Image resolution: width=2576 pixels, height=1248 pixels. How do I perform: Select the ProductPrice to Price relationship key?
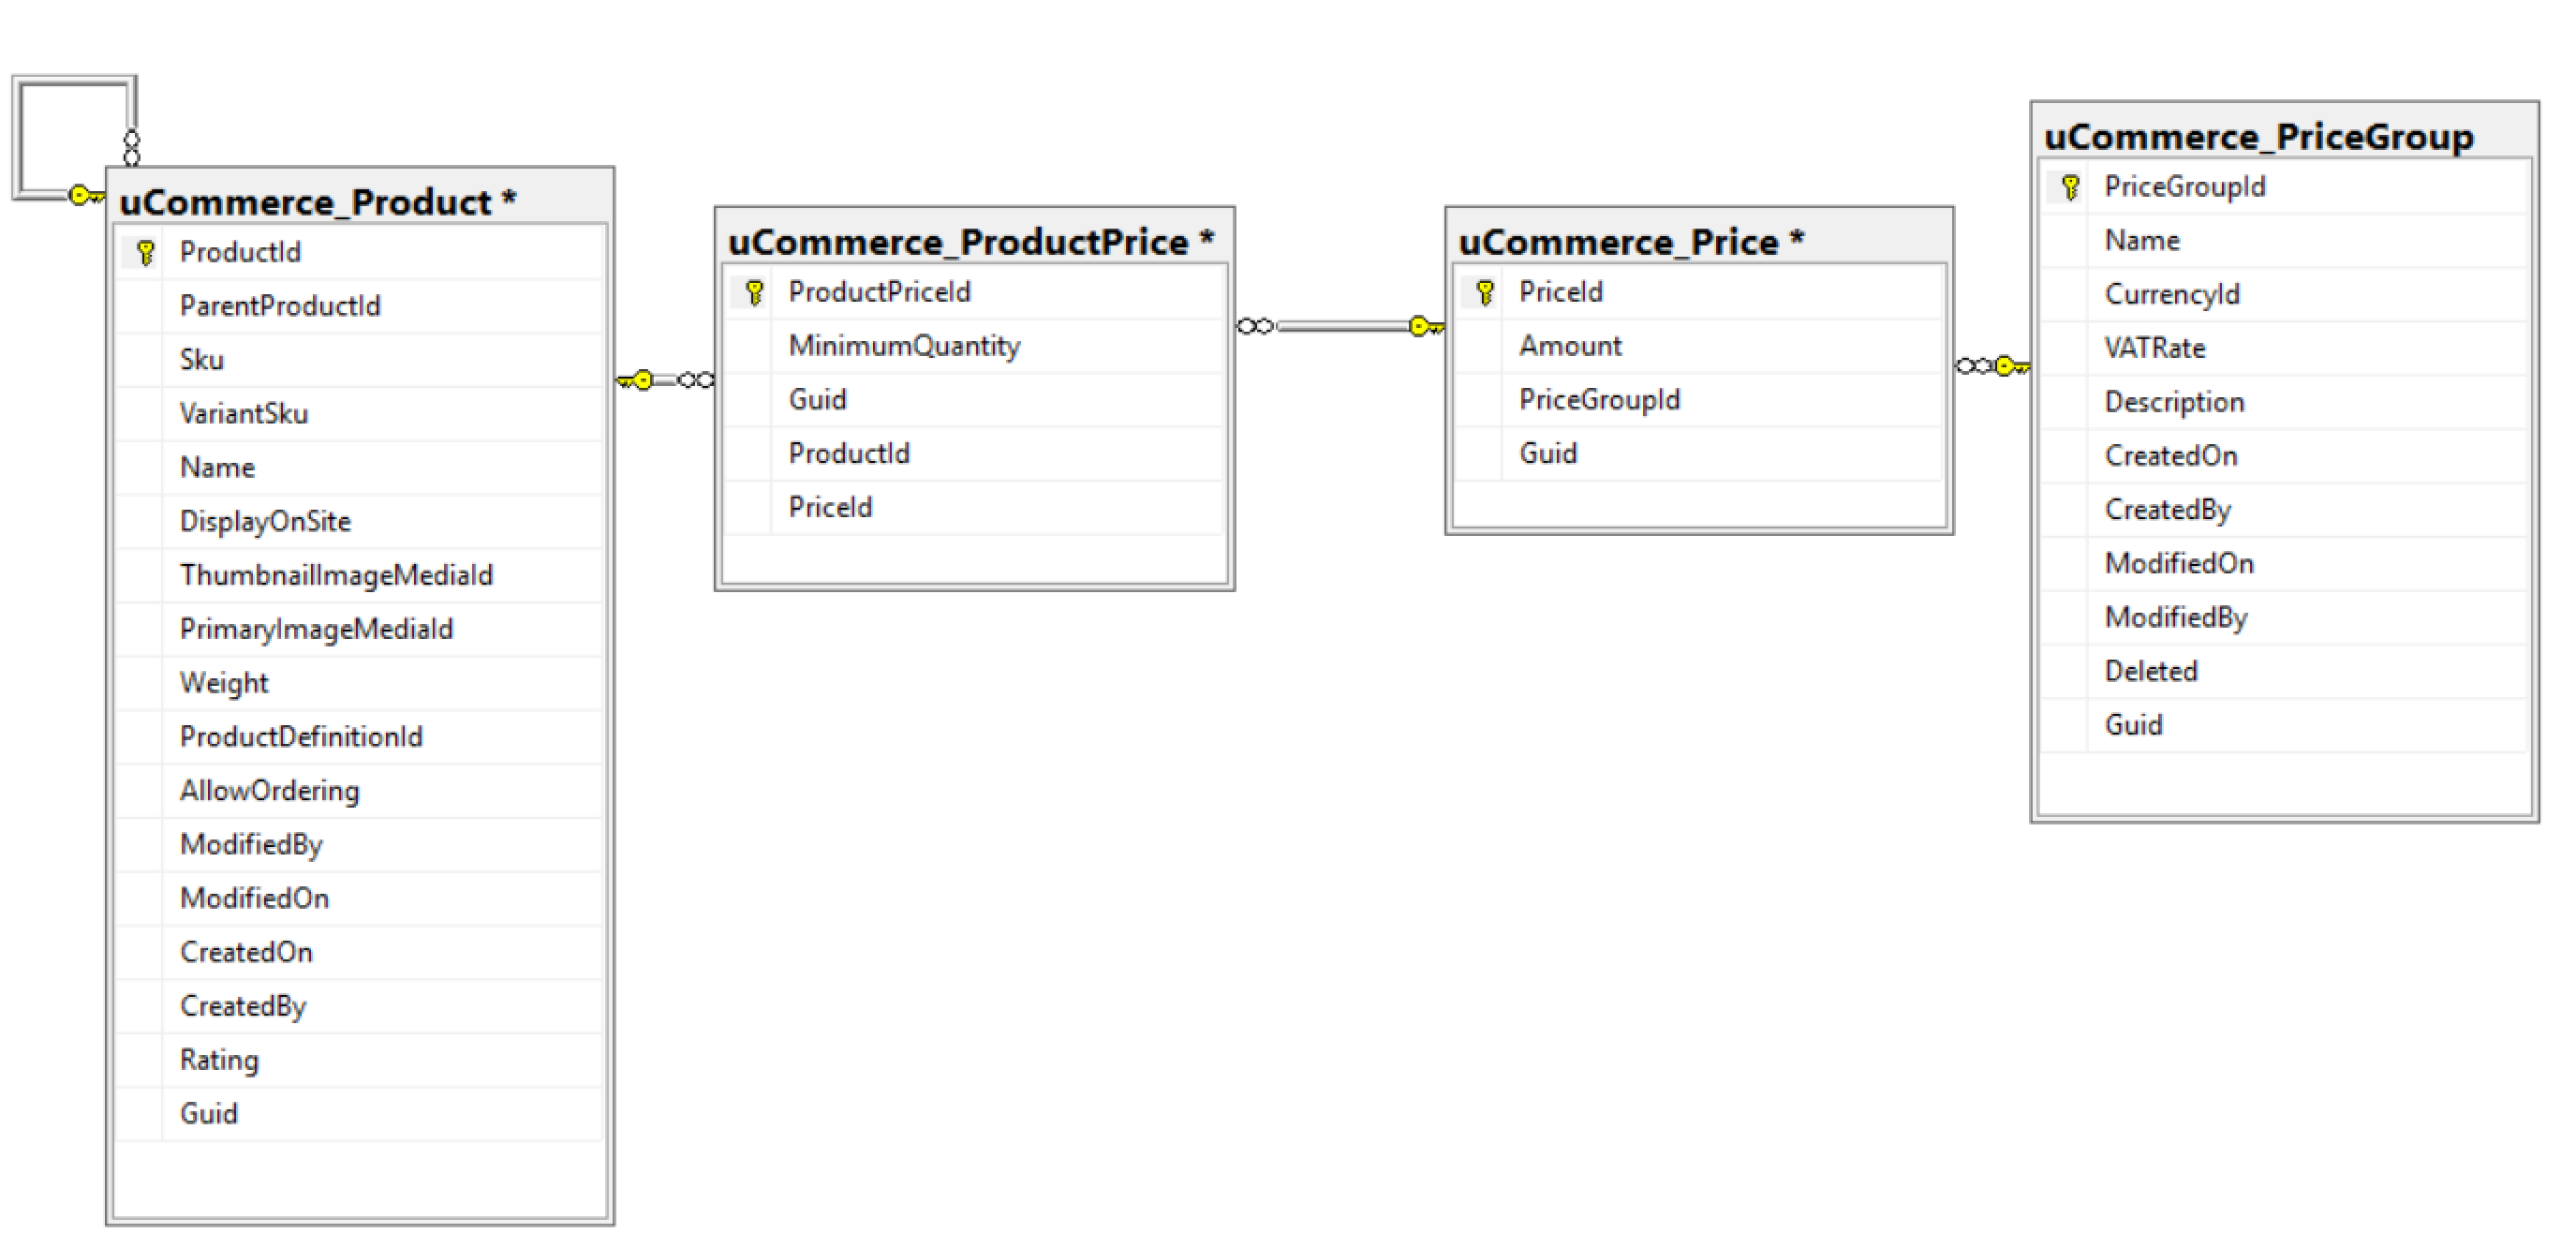coord(1426,326)
